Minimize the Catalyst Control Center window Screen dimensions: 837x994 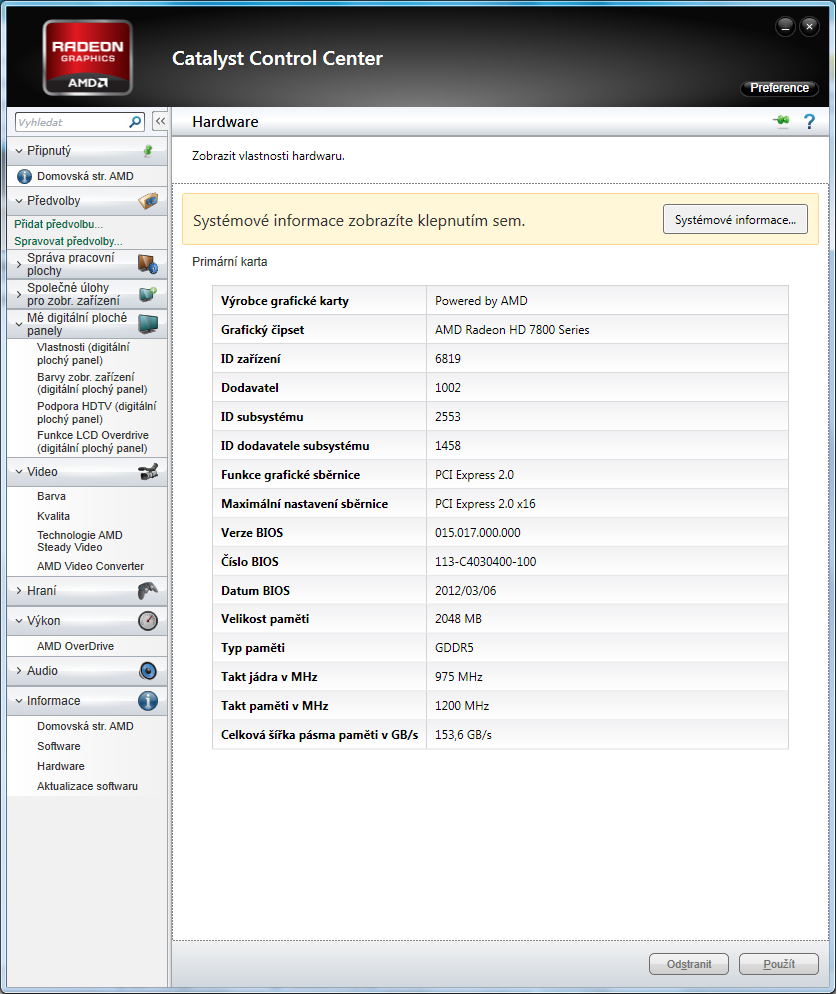[785, 27]
